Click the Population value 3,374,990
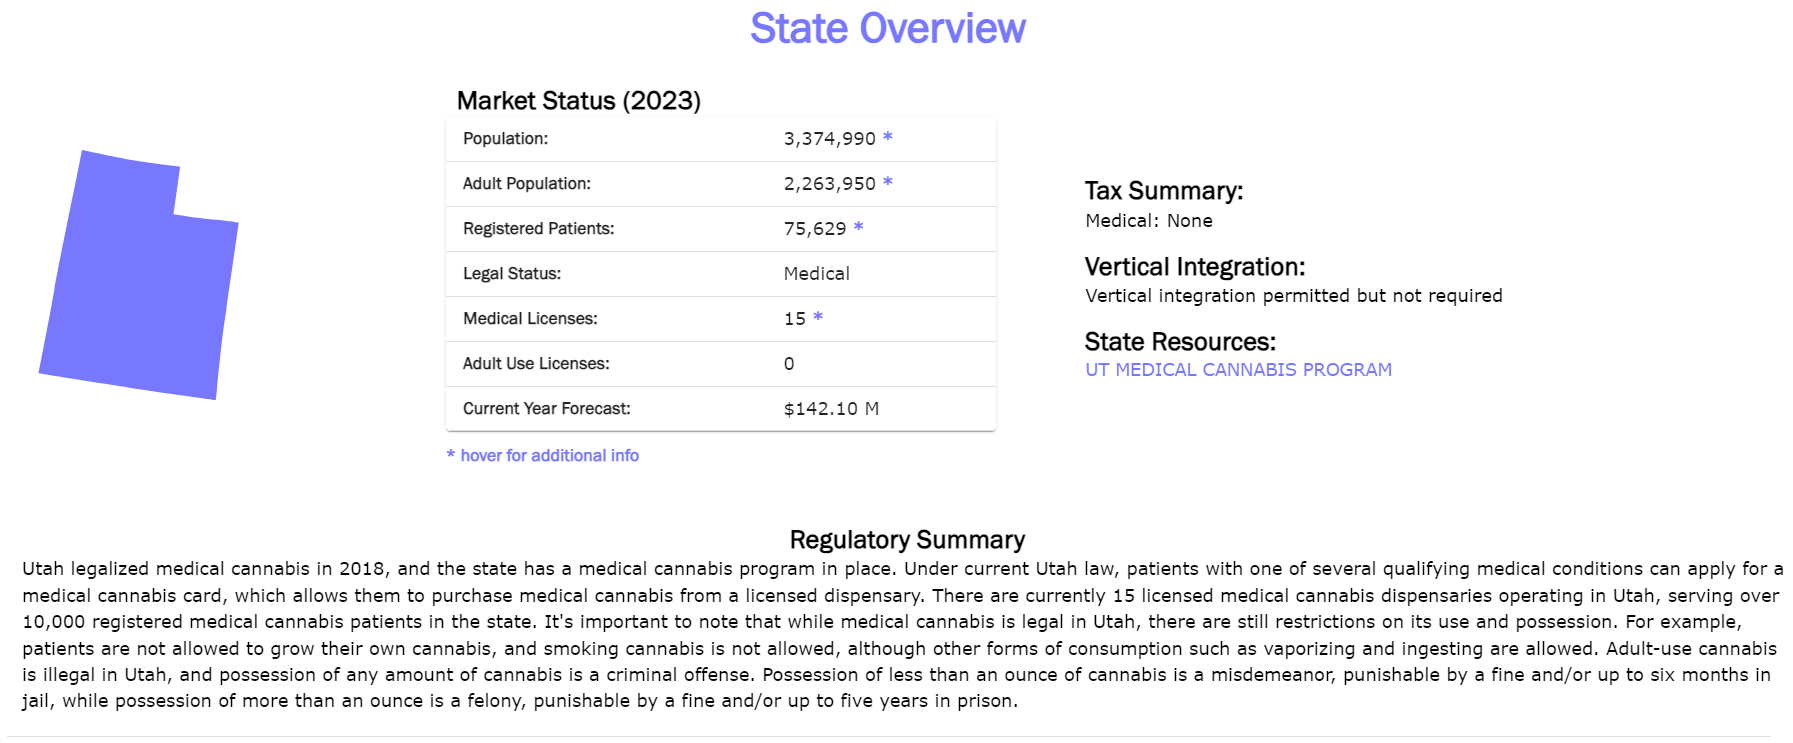Viewport: 1793px width, 743px height. click(829, 139)
